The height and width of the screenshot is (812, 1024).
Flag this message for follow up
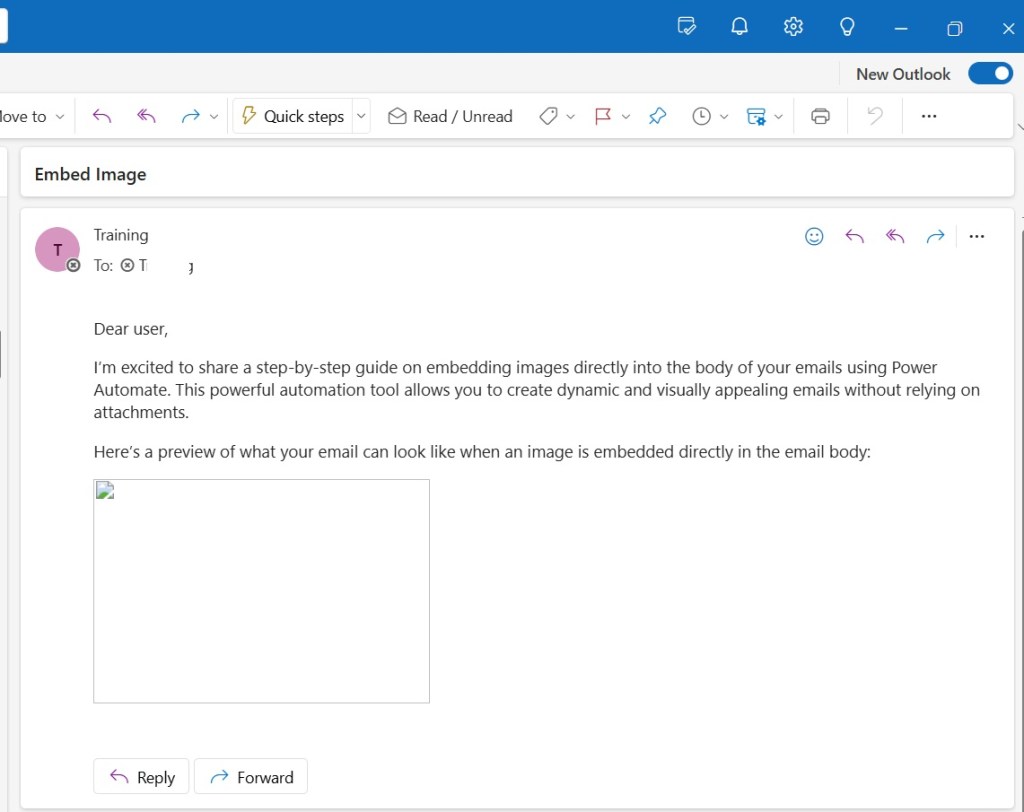pos(601,116)
